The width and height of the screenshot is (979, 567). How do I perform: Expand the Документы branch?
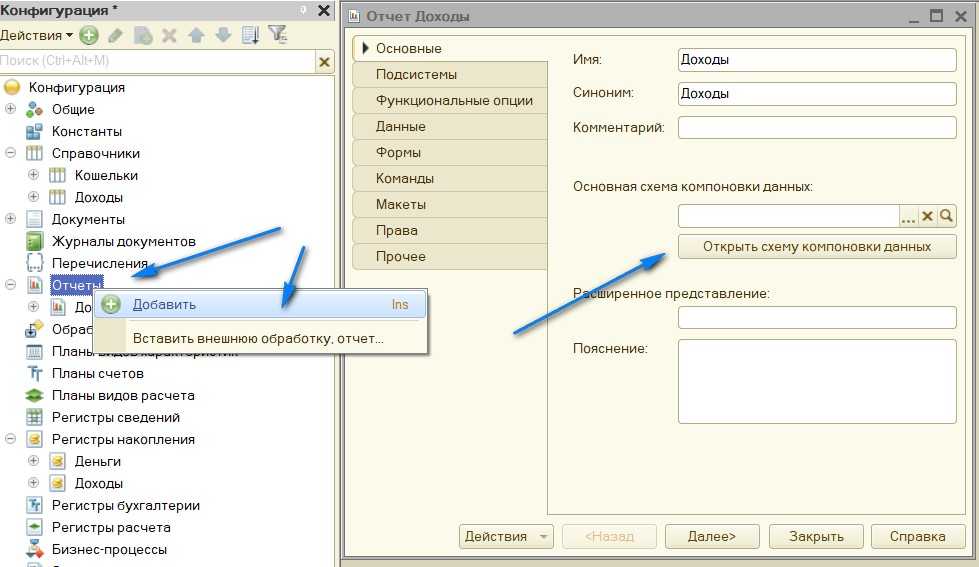[11, 219]
